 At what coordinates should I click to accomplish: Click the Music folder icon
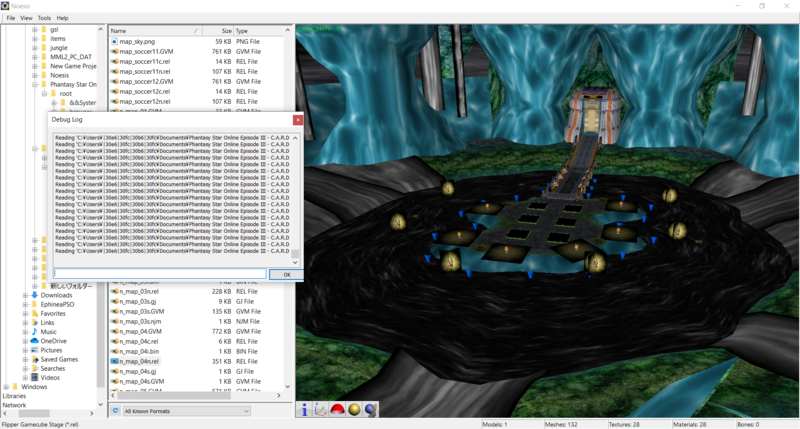[x=35, y=332]
